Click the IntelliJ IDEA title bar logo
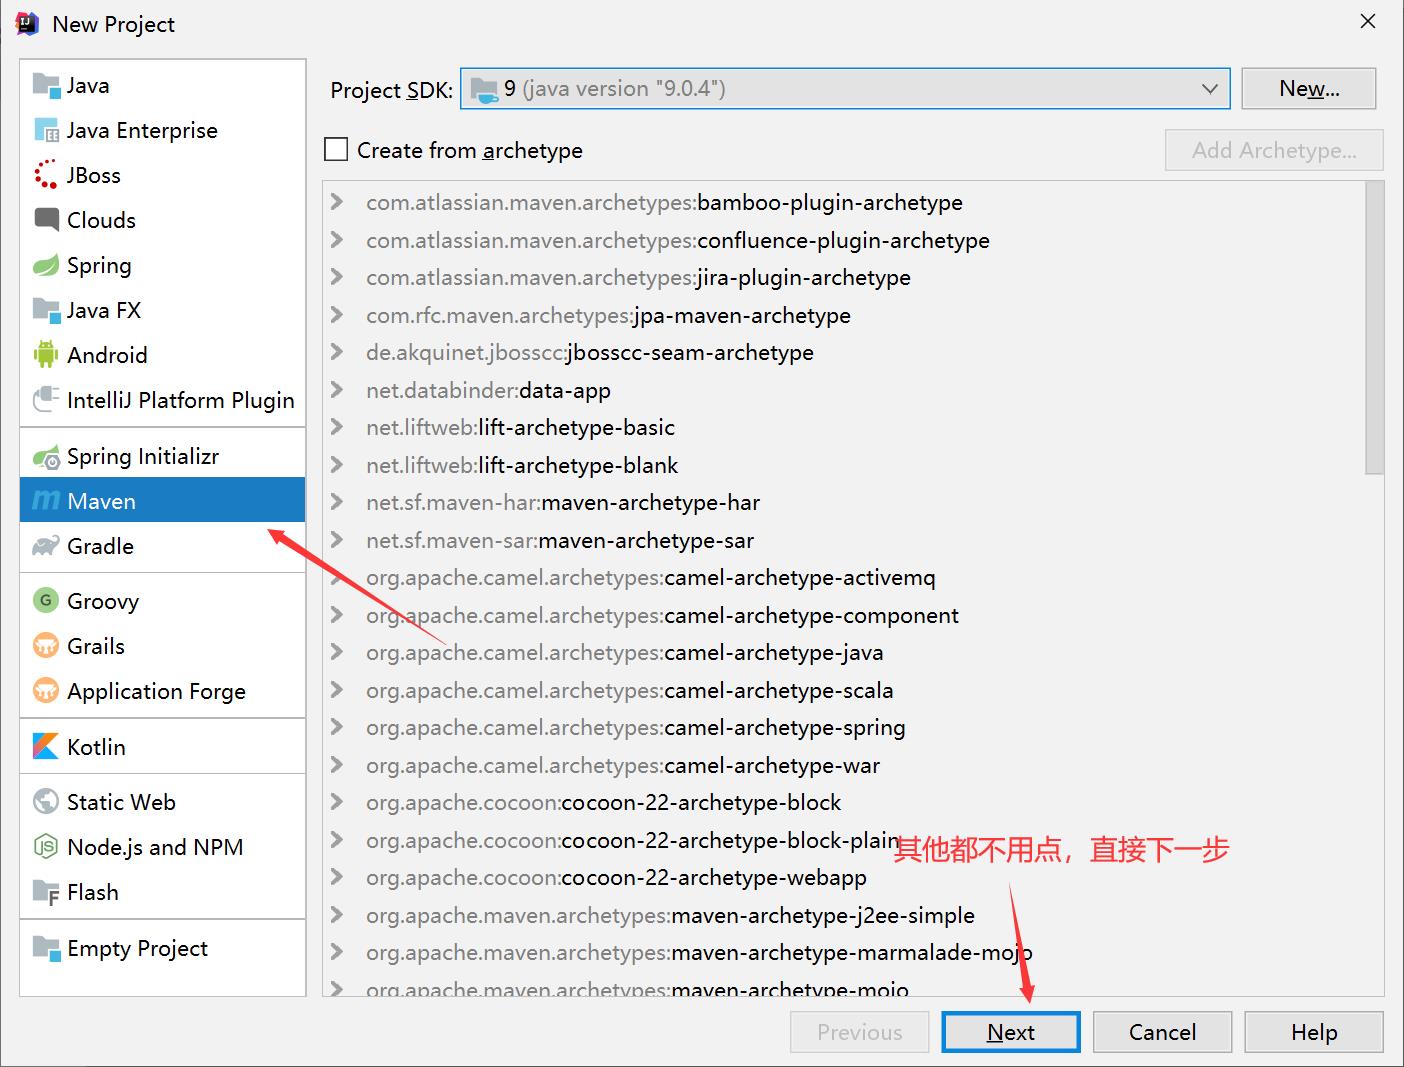Image resolution: width=1404 pixels, height=1067 pixels. tap(27, 24)
